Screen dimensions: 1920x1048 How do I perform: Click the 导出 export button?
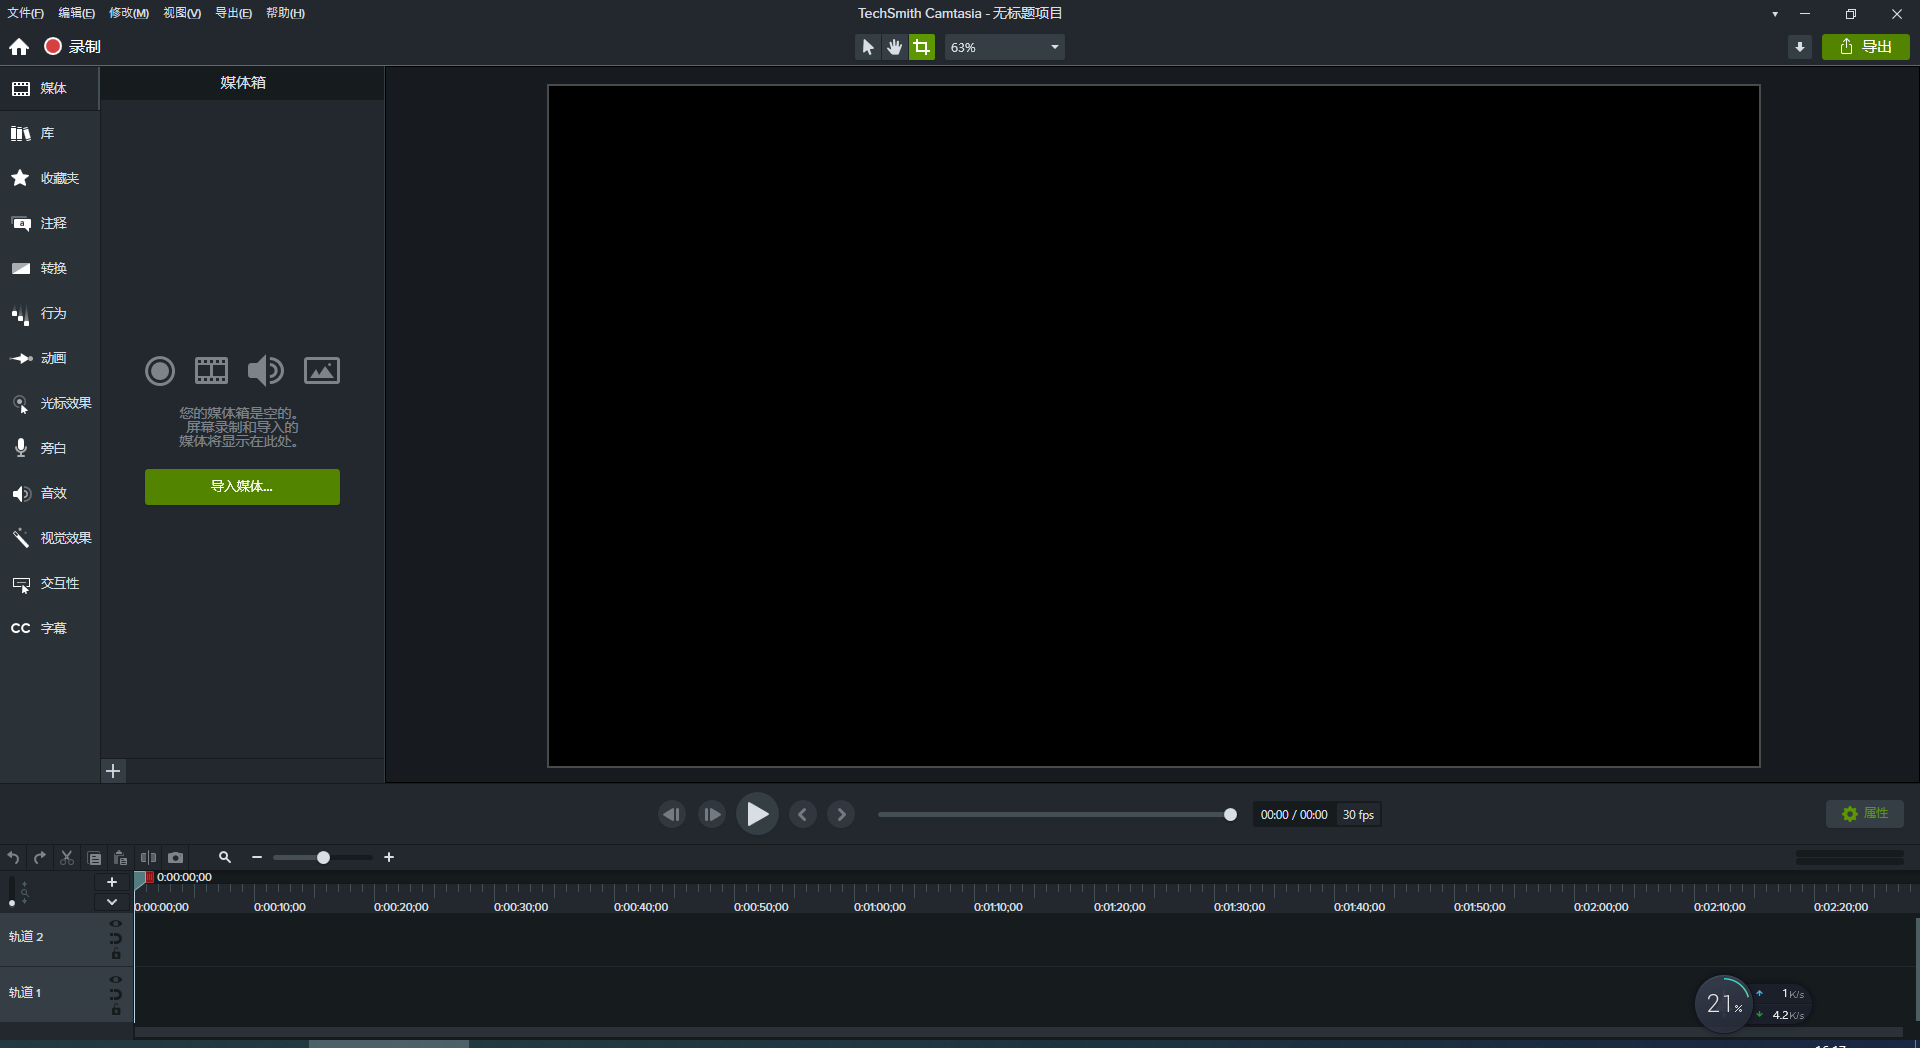pos(1866,46)
